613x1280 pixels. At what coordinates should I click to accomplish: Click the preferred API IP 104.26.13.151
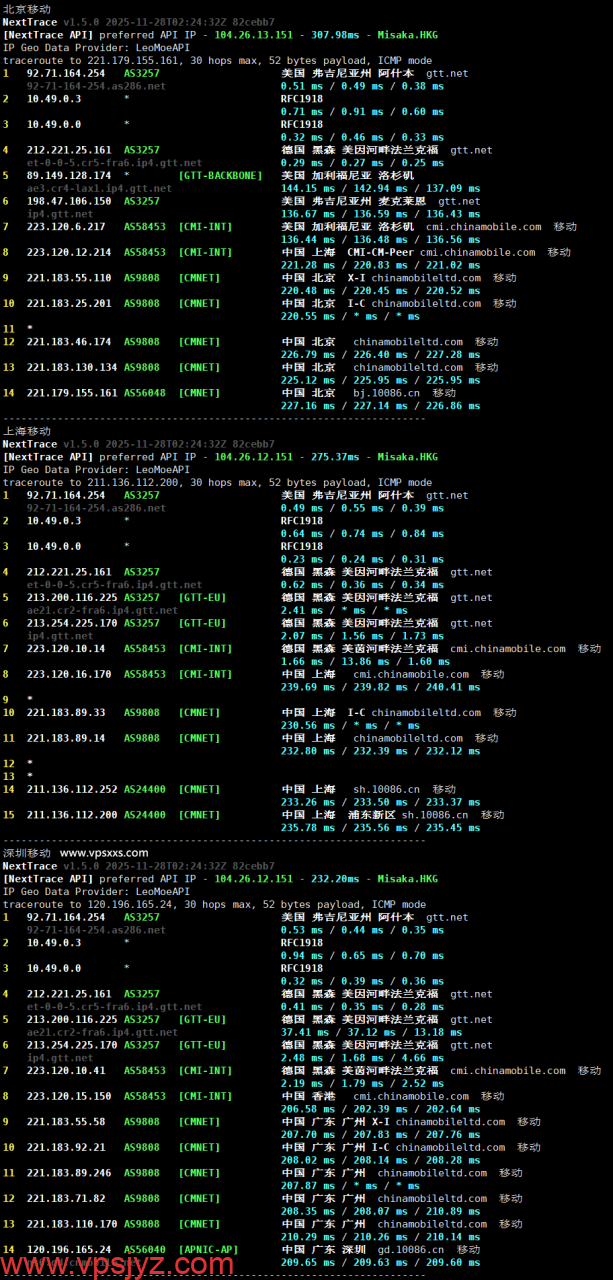coord(253,35)
